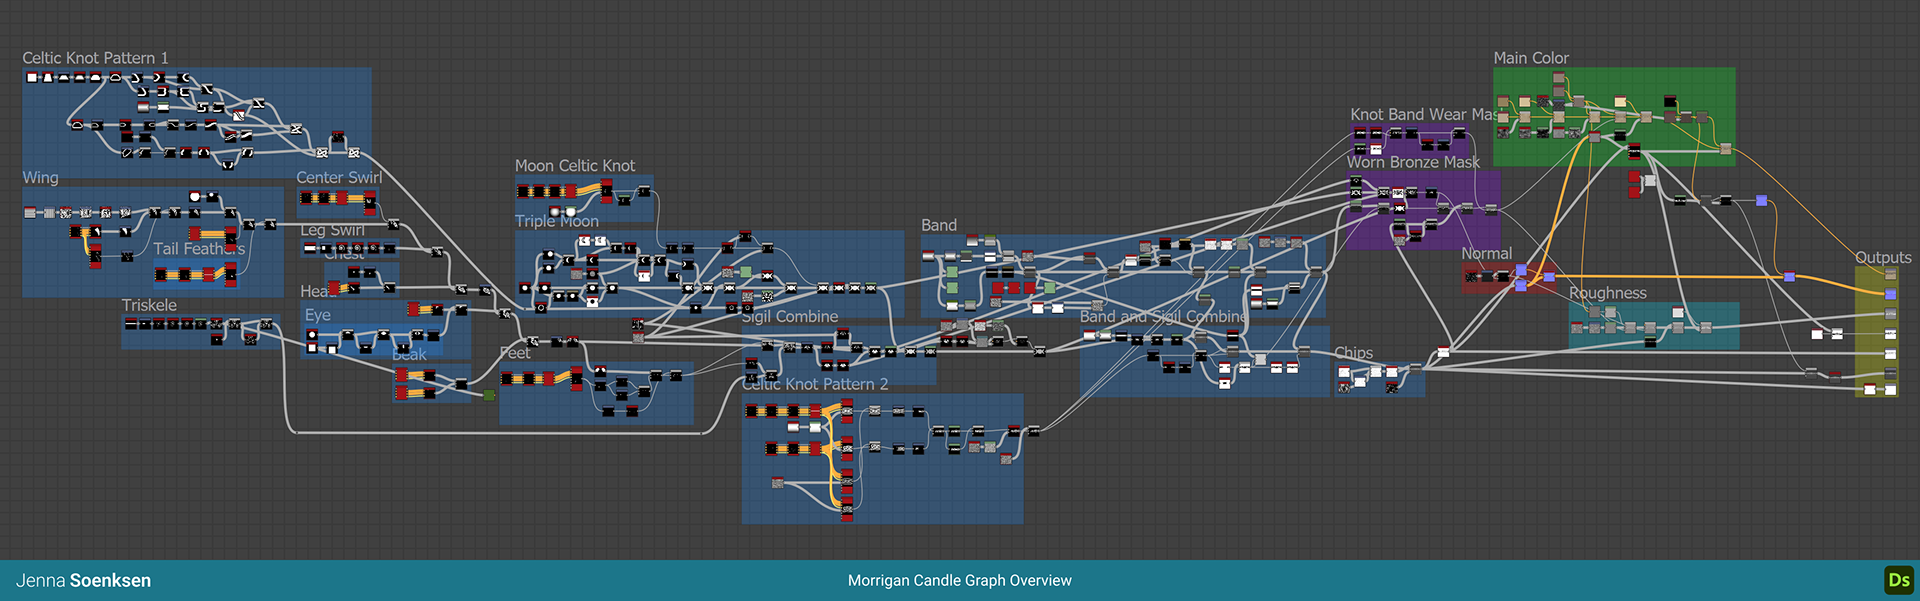
Task: Select the last node of Celtic Knot Pattern 2 chain
Action: click(x=1033, y=431)
